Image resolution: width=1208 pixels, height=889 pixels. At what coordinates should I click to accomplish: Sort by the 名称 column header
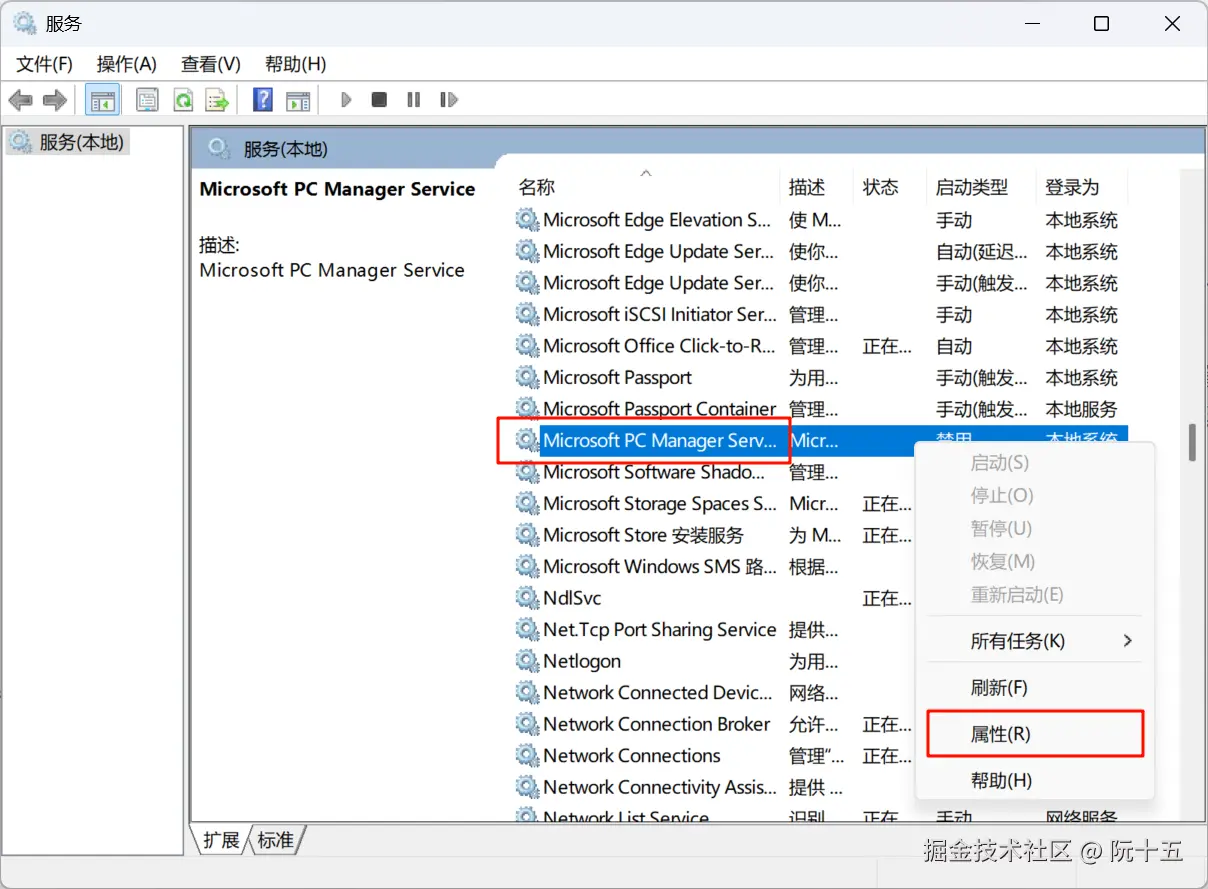(646, 187)
